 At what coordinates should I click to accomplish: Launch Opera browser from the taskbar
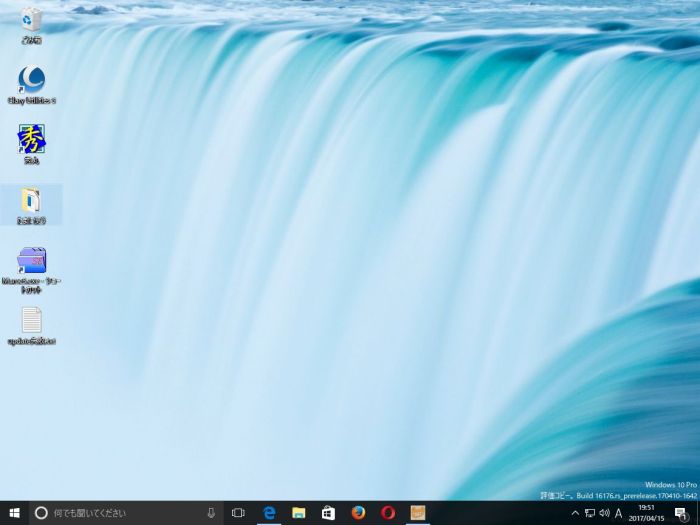click(388, 512)
